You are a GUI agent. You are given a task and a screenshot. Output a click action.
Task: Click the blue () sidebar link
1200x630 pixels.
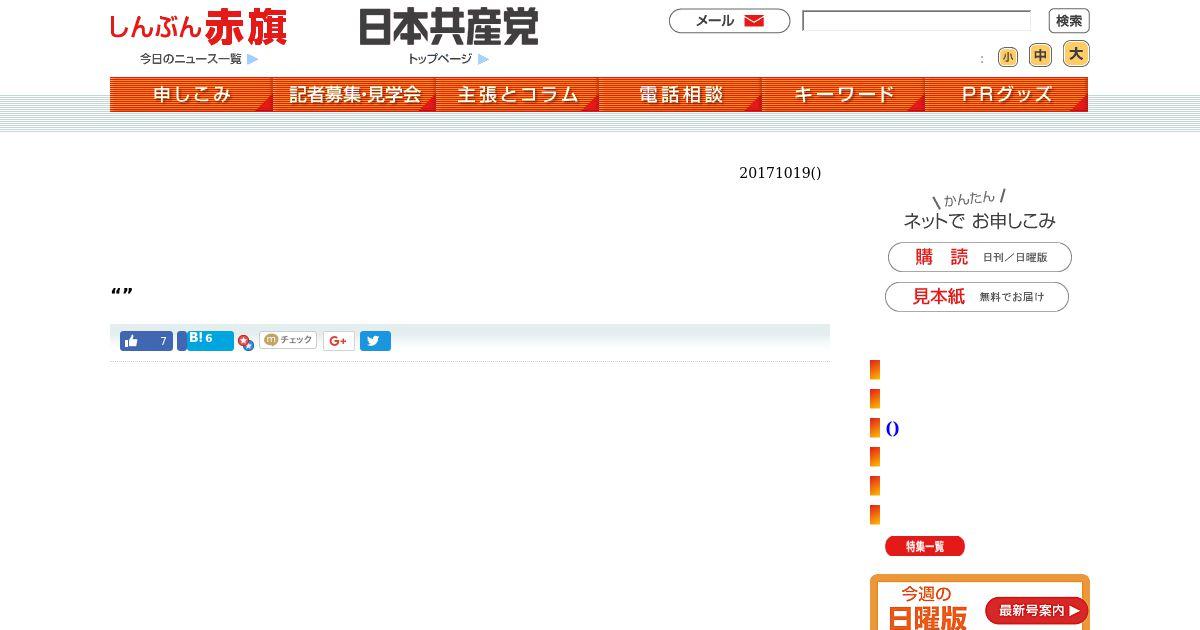pyautogui.click(x=892, y=429)
